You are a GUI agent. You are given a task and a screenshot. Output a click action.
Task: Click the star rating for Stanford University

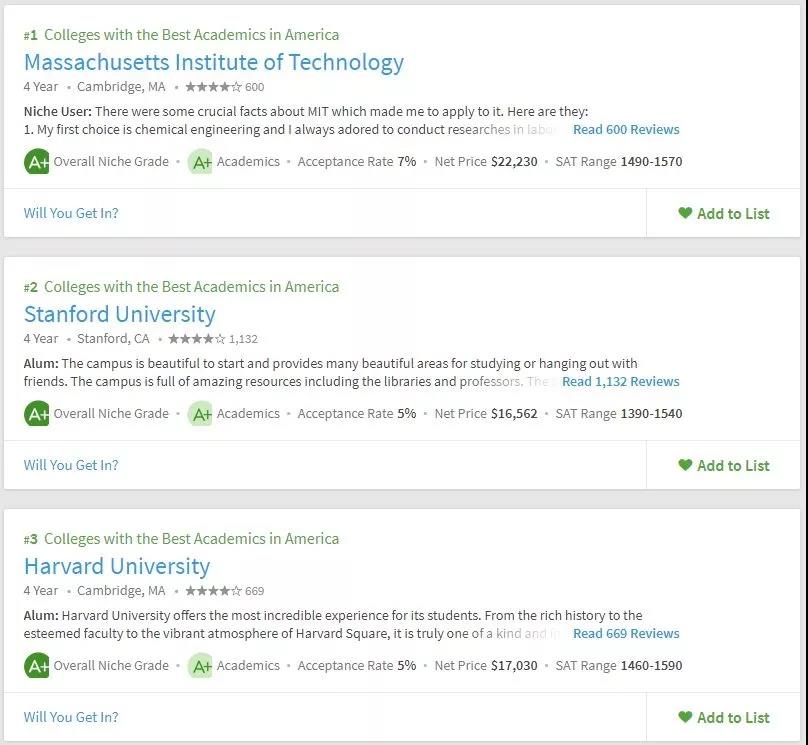pos(197,338)
